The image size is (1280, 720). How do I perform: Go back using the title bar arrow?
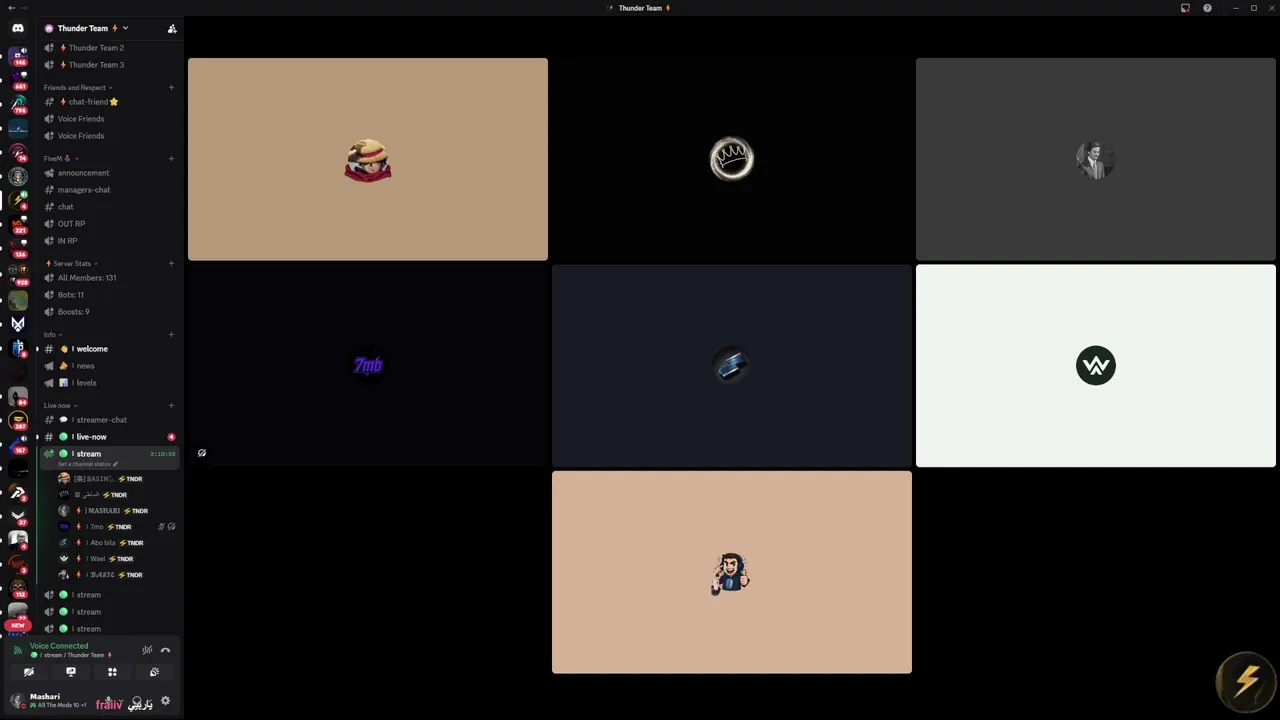[11, 8]
